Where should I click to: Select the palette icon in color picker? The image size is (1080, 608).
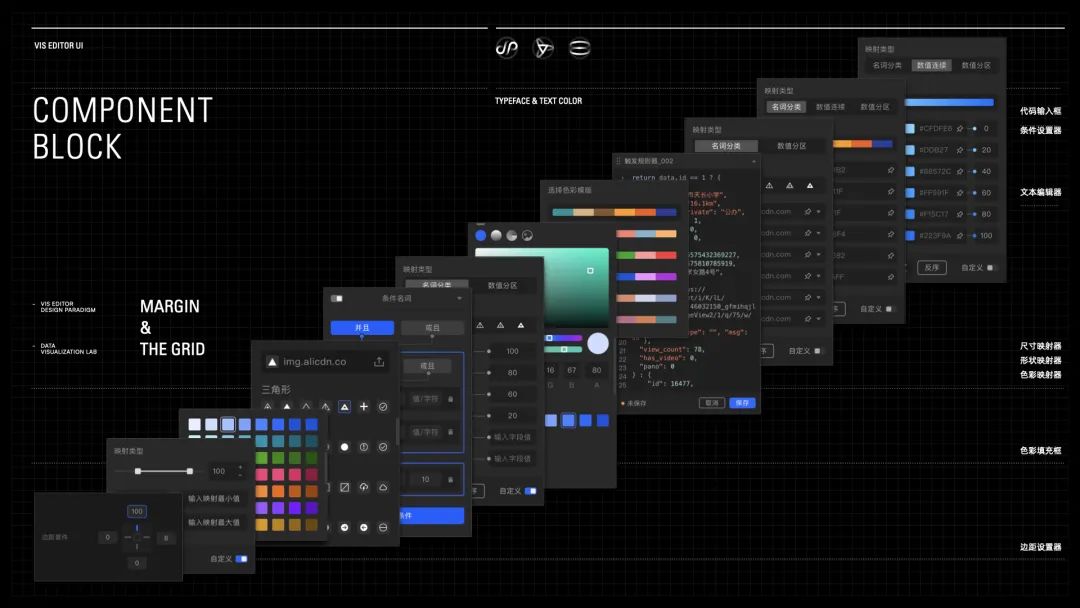[x=527, y=235]
